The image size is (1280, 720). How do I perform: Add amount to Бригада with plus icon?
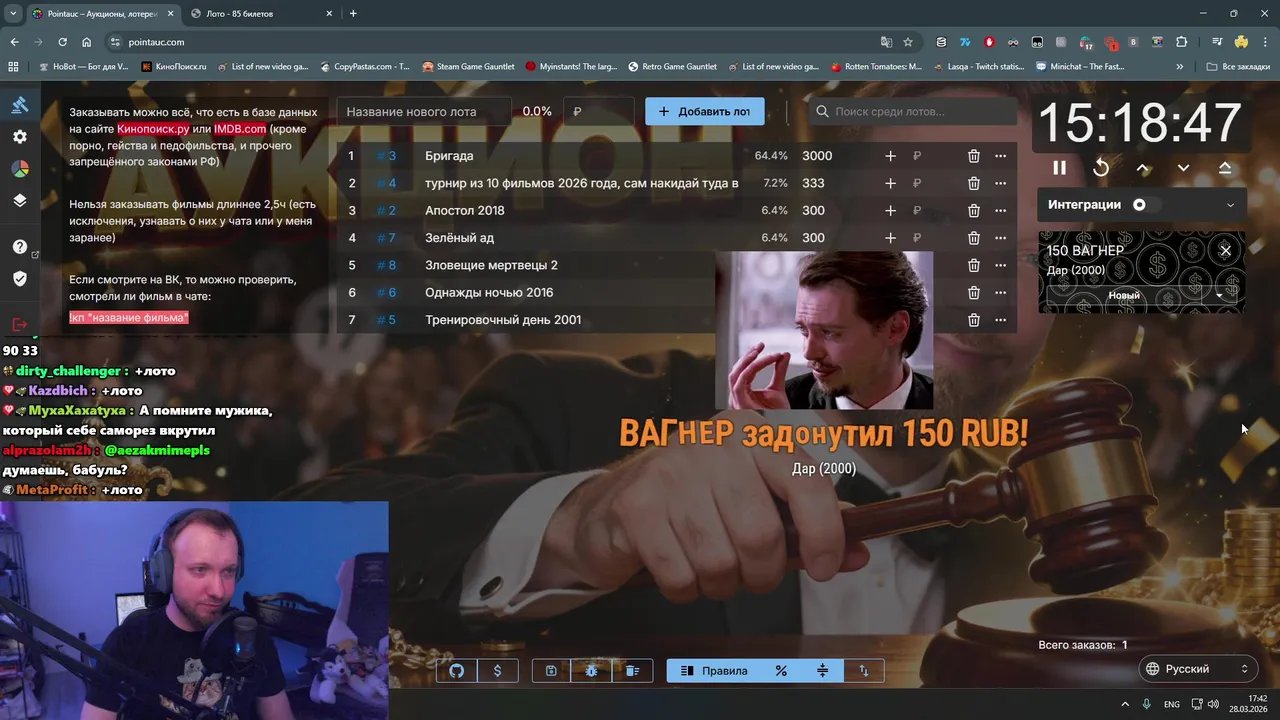click(x=890, y=156)
